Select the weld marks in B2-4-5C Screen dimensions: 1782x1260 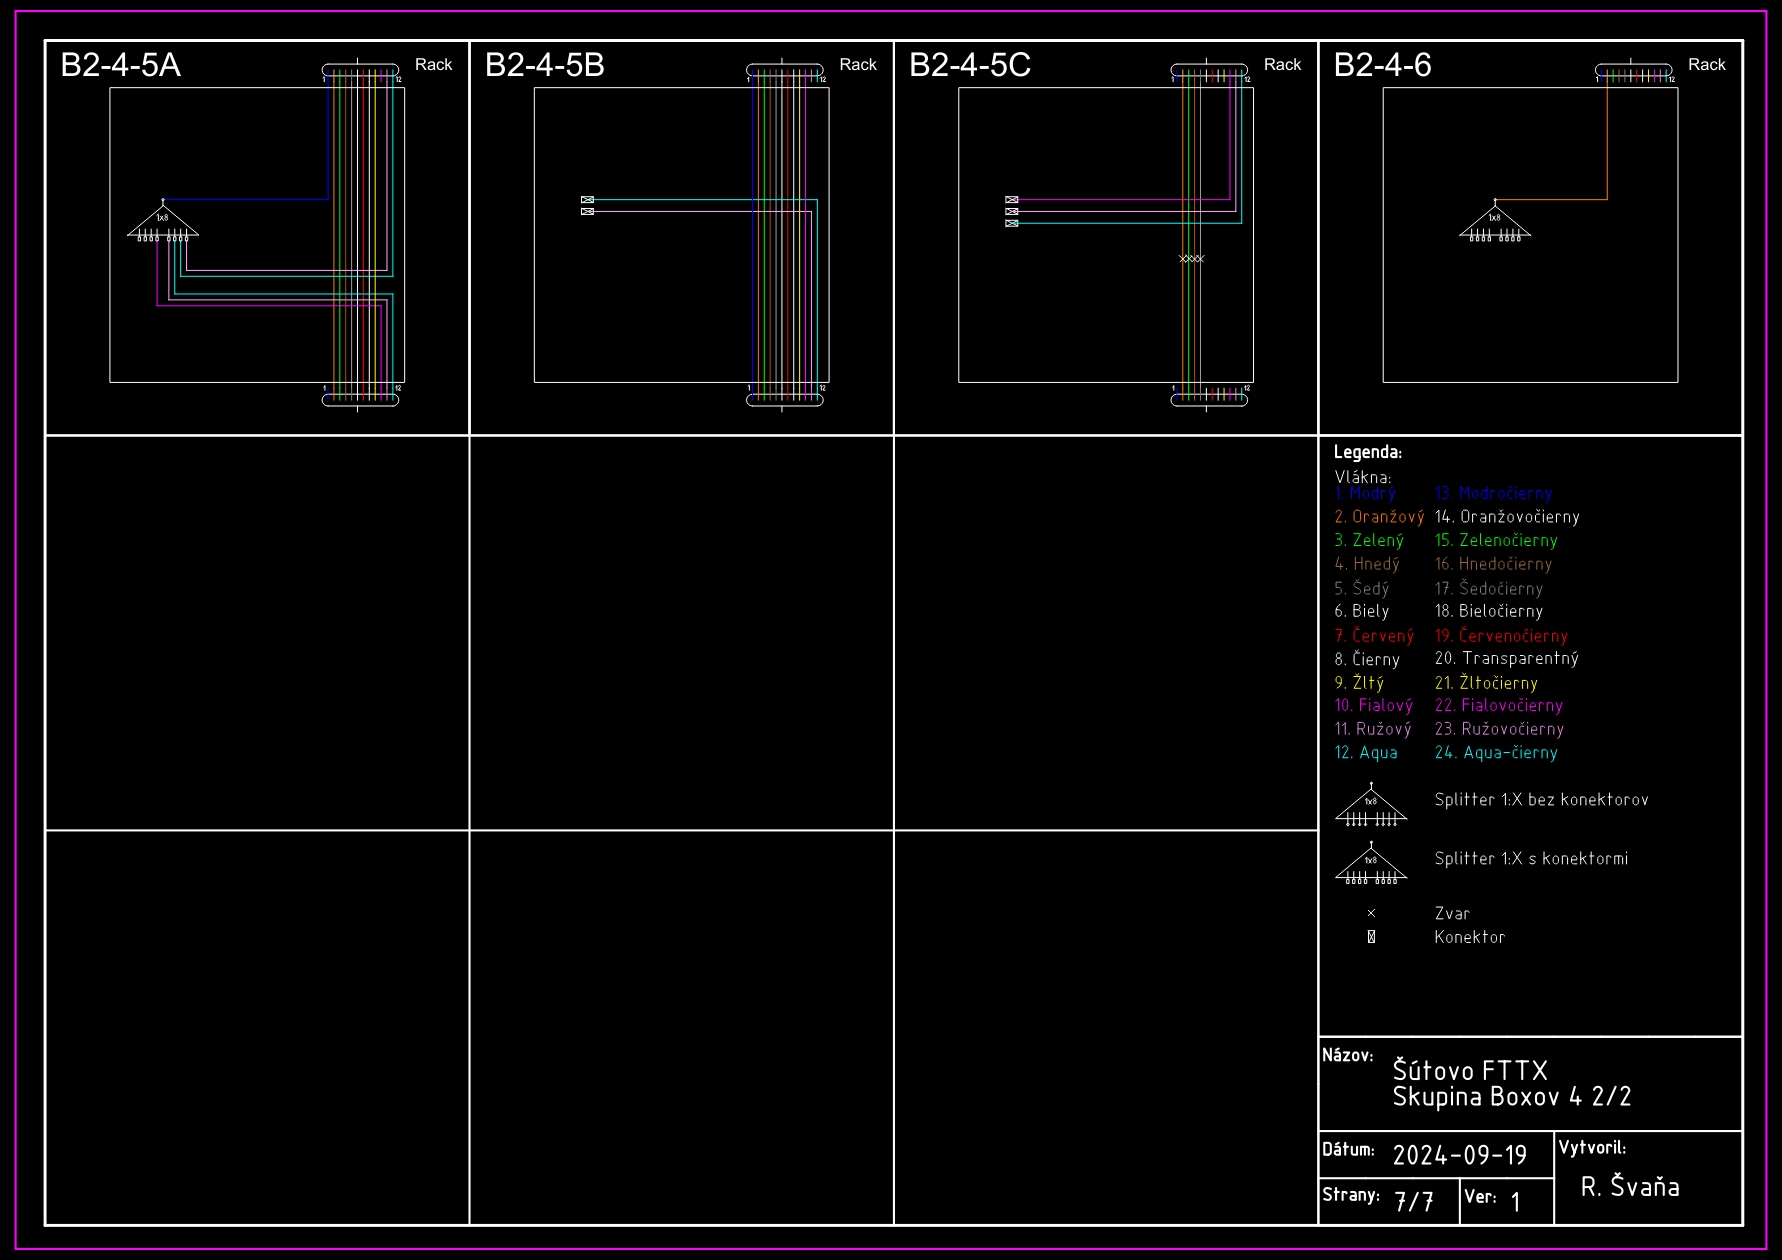(1191, 259)
